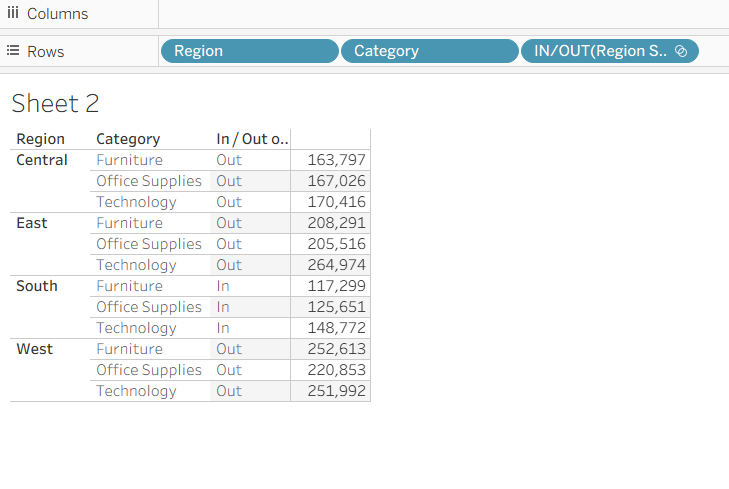Click the value 264,974 cell

[x=337, y=265]
